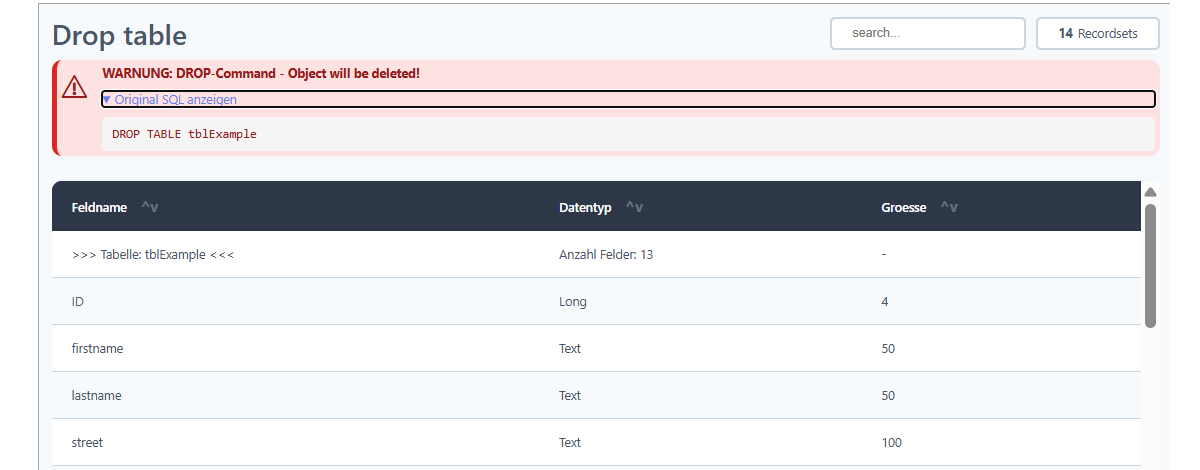Click the 14 Recordsets button

(x=1098, y=33)
